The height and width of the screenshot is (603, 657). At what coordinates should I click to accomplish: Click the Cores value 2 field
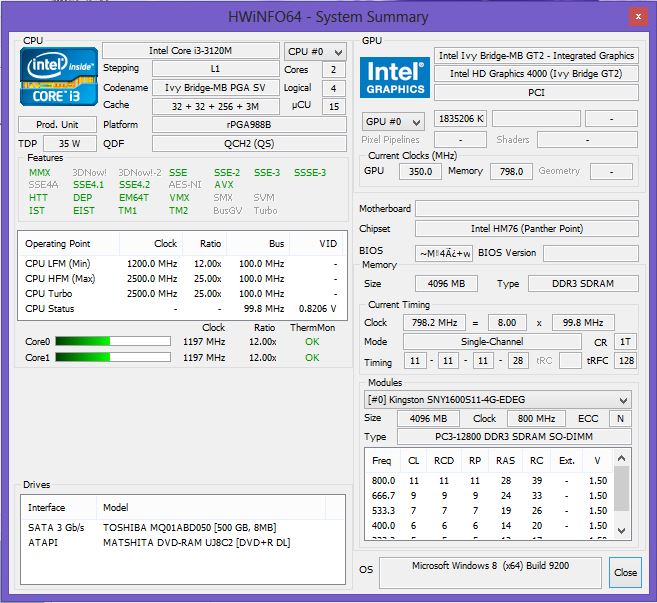click(334, 70)
